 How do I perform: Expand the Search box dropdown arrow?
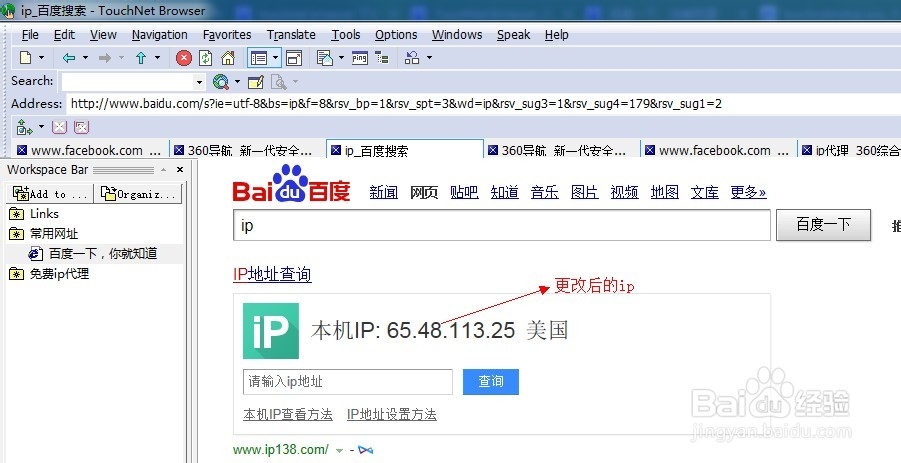coord(199,82)
